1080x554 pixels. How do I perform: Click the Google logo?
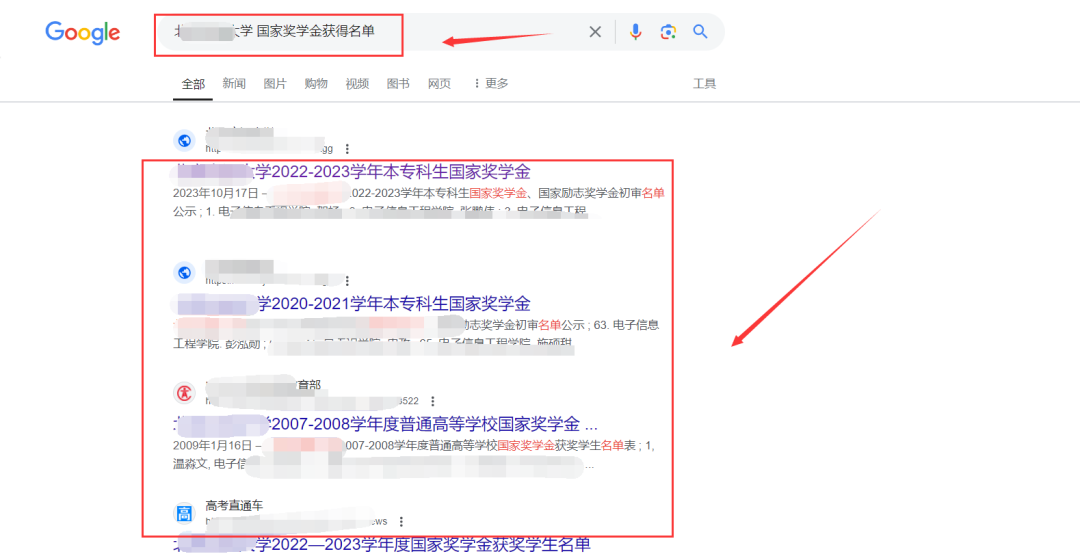(83, 32)
